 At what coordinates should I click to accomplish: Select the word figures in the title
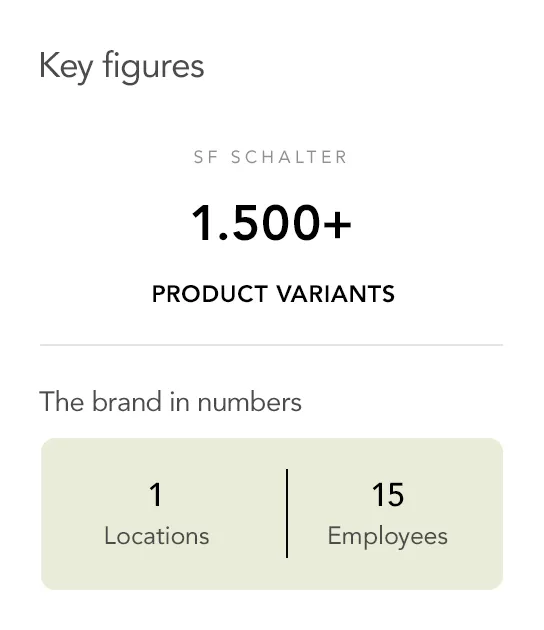tap(153, 67)
